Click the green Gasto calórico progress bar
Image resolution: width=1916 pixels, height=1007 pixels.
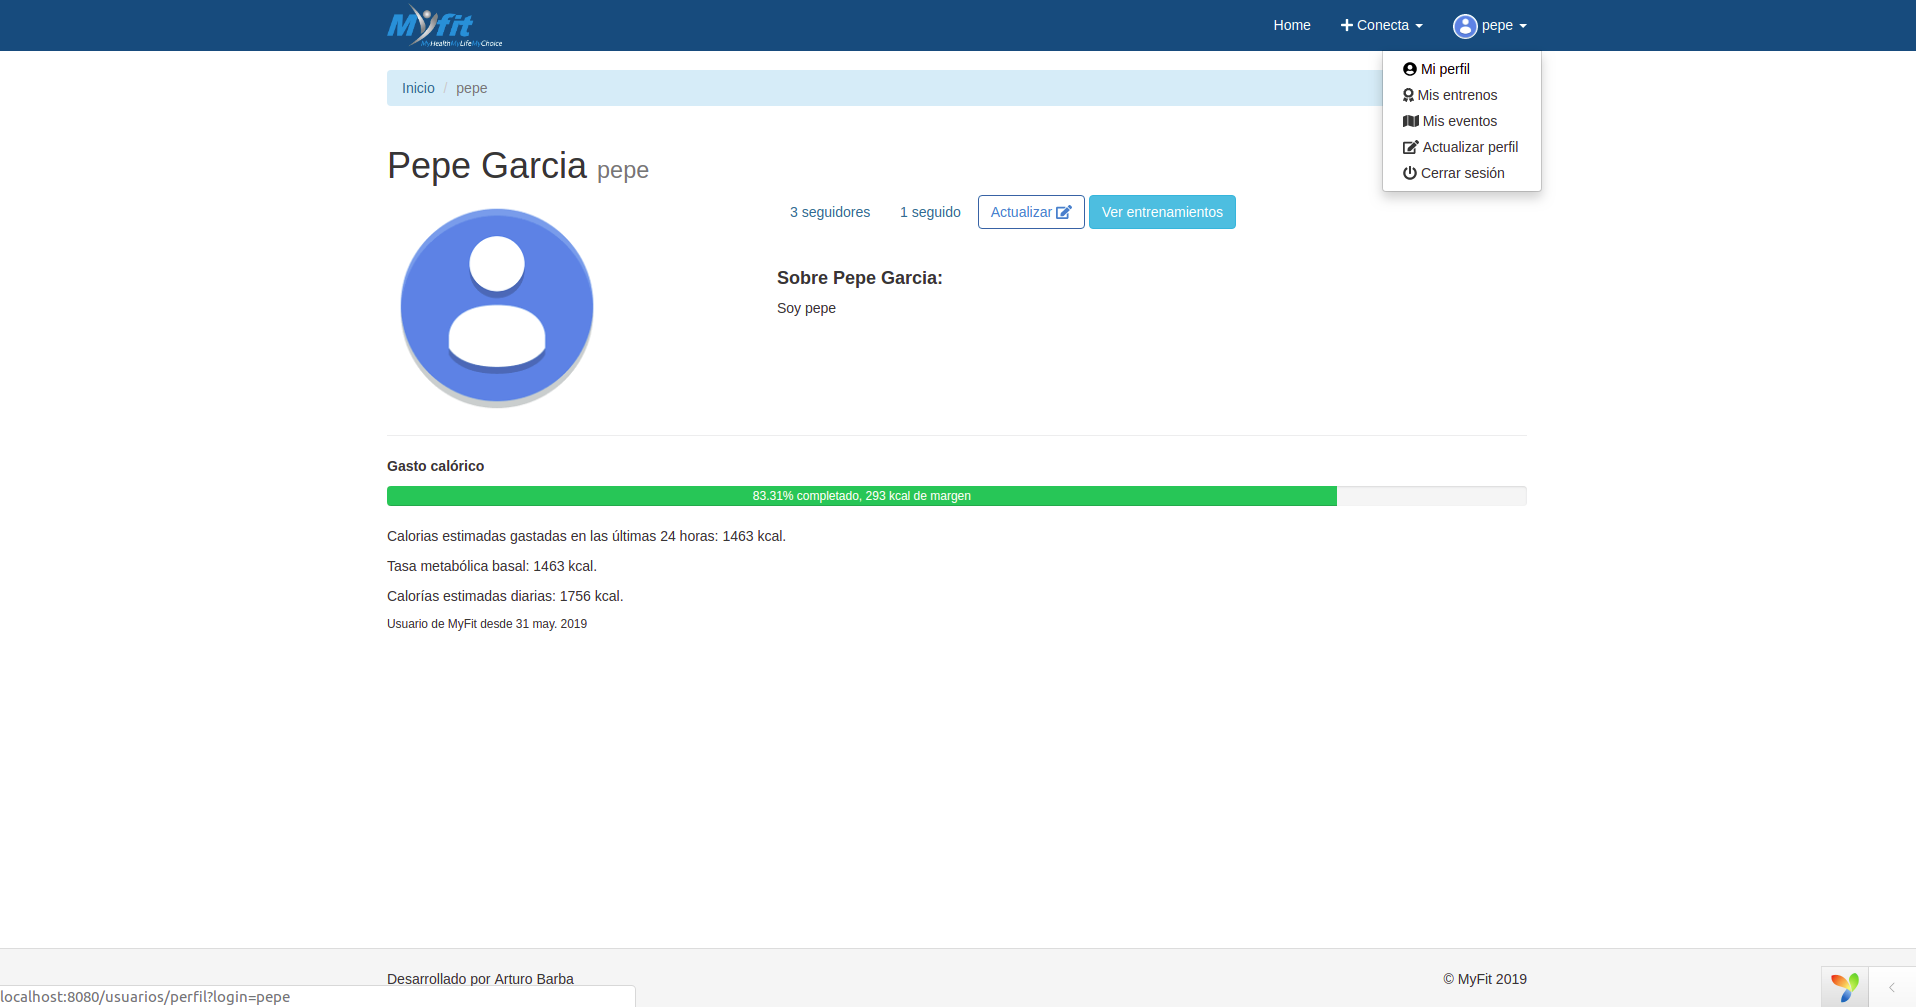click(x=862, y=496)
